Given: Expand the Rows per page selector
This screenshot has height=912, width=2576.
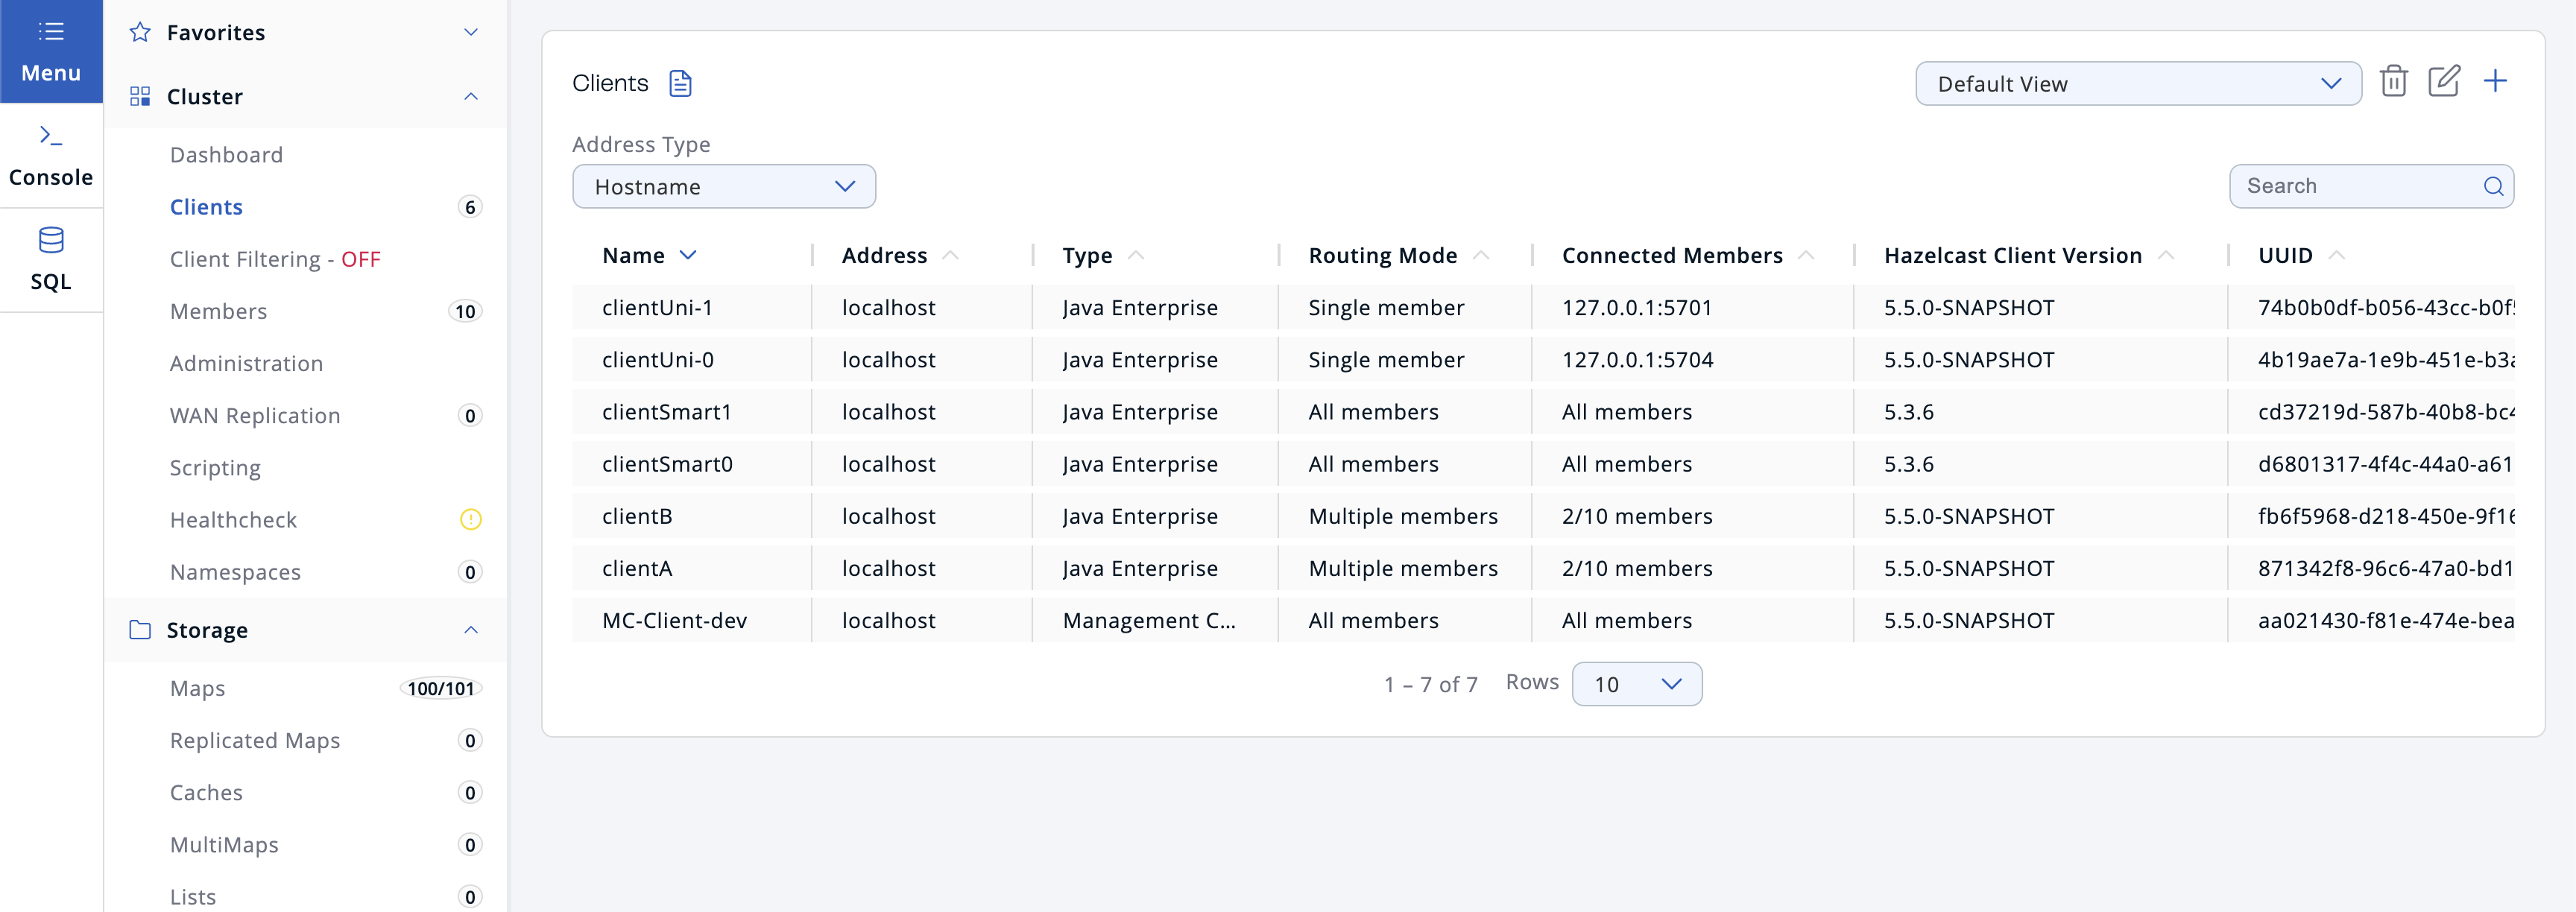Looking at the screenshot, I should point(1636,682).
